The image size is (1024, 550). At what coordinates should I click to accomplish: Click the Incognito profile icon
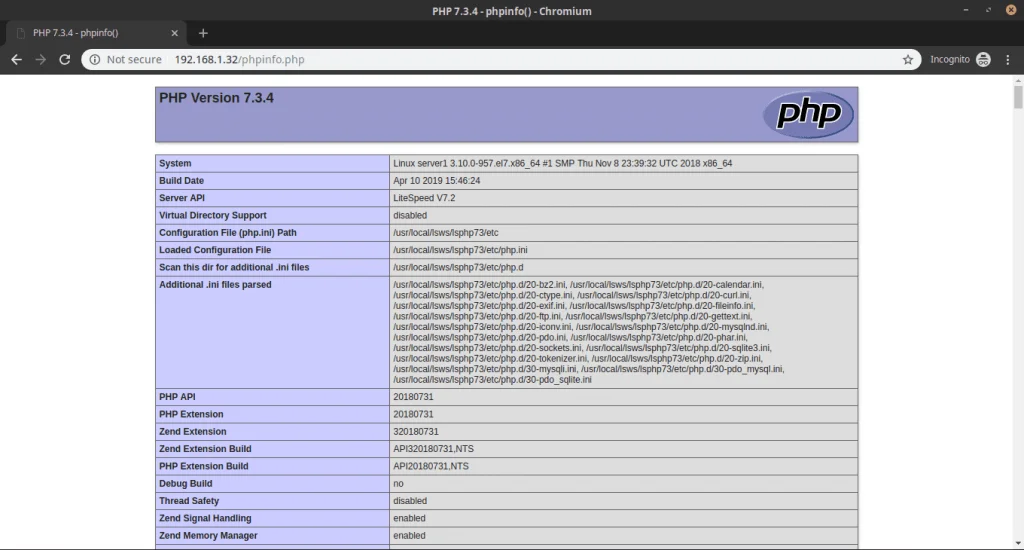(x=983, y=60)
